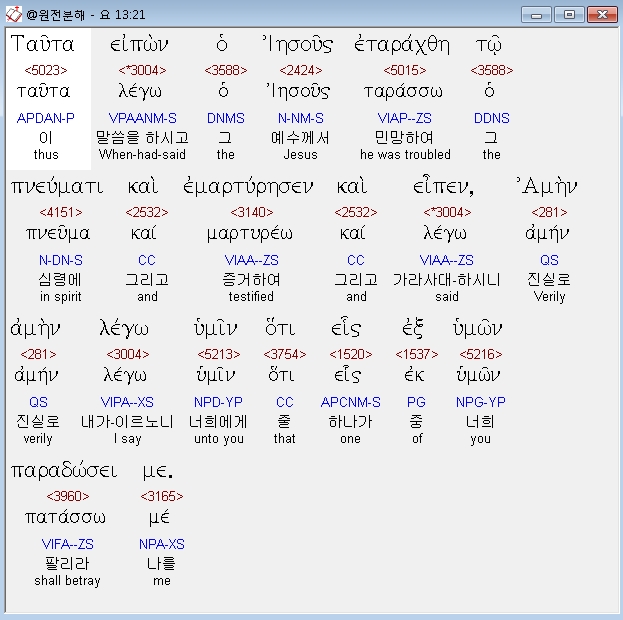
Task: Click Strong's number <3004> under λέγω
Action: (128, 354)
